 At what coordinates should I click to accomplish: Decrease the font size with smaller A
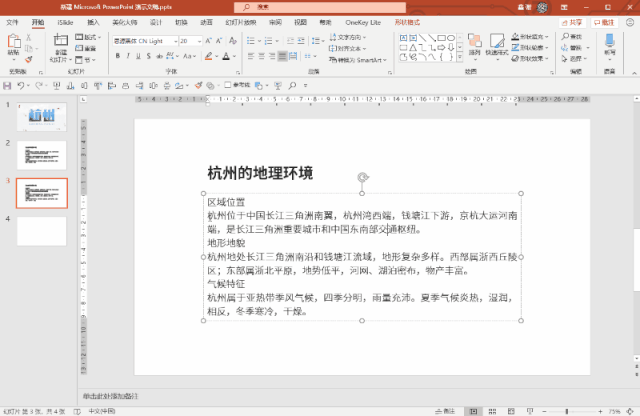(x=219, y=41)
